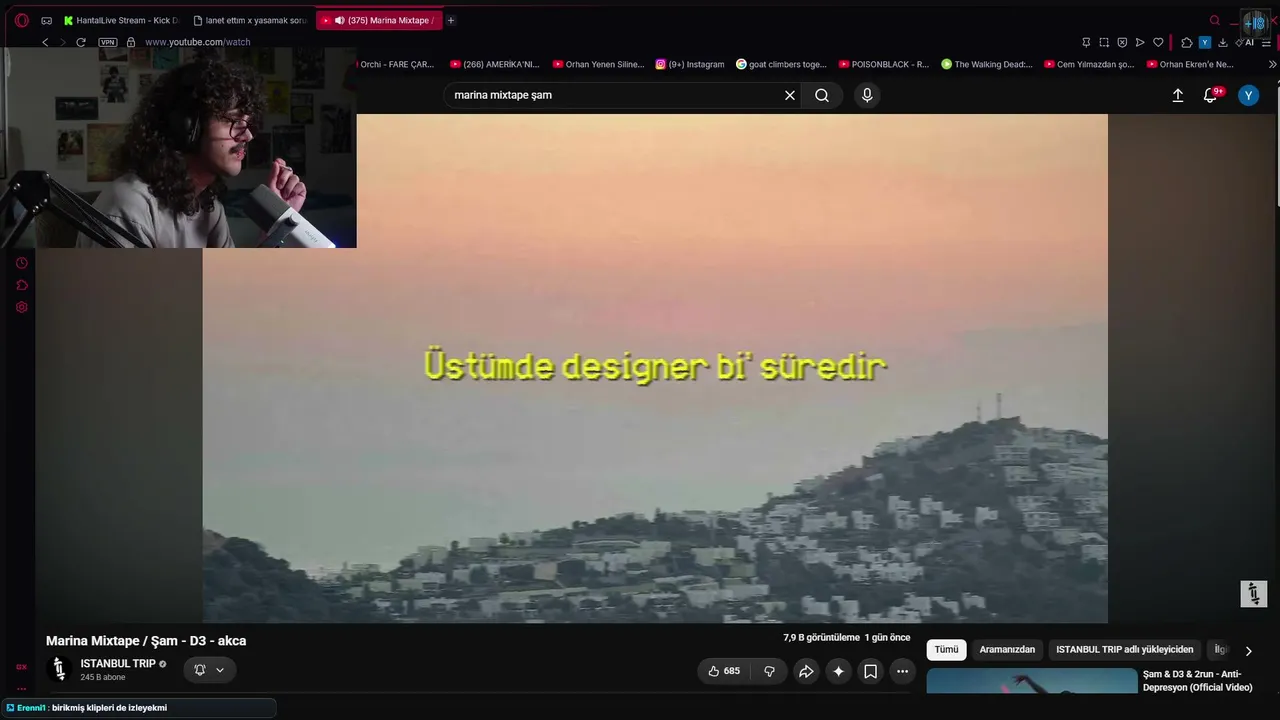Toggle the VPN badge in address bar

(x=107, y=42)
